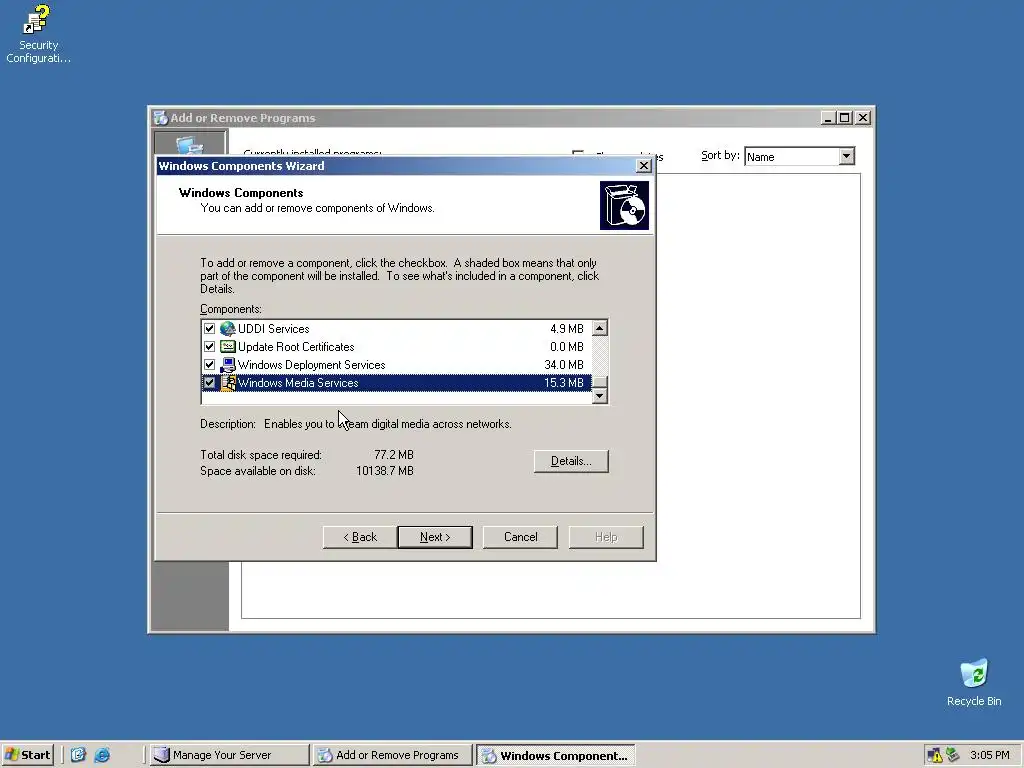
Task: Open the Sort by Name dropdown
Action: coord(846,156)
